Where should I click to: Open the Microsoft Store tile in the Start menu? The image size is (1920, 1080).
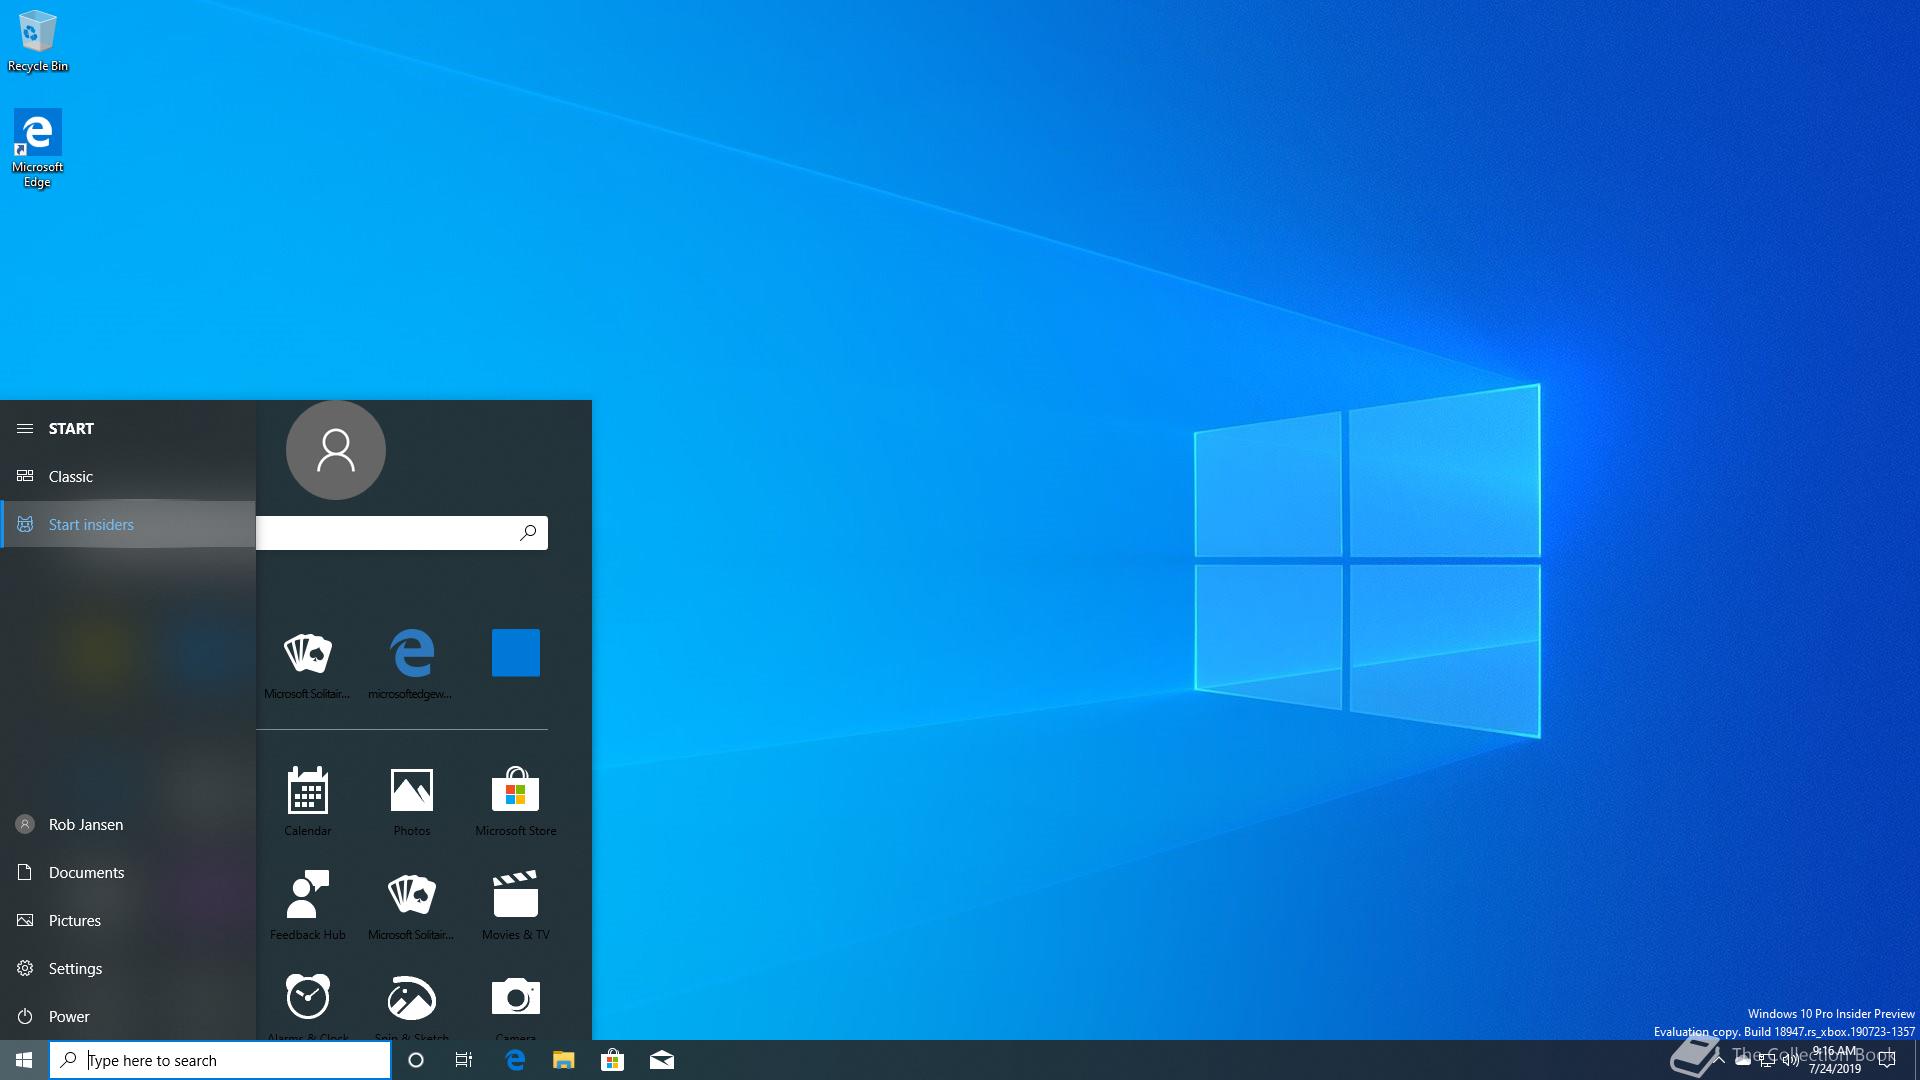point(516,801)
